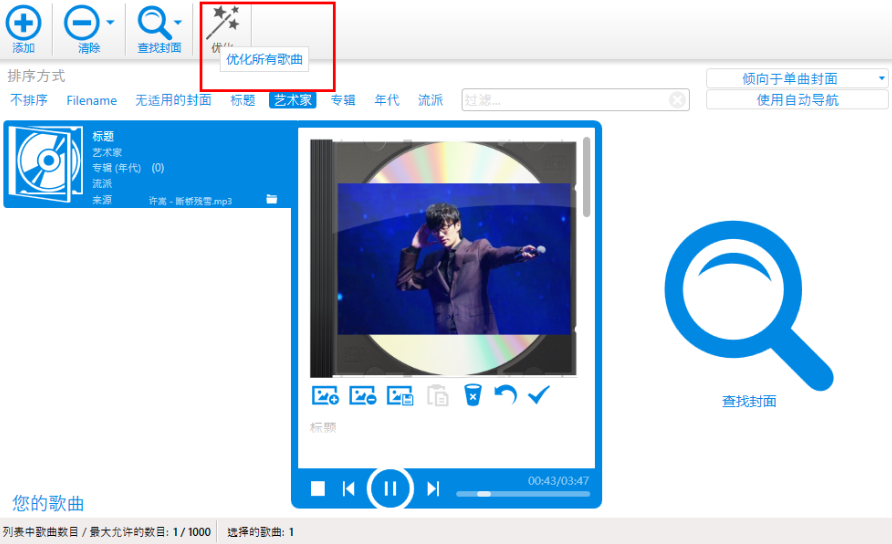Stop playback with the square button
Screen dimensions: 892x544
[x=317, y=489]
